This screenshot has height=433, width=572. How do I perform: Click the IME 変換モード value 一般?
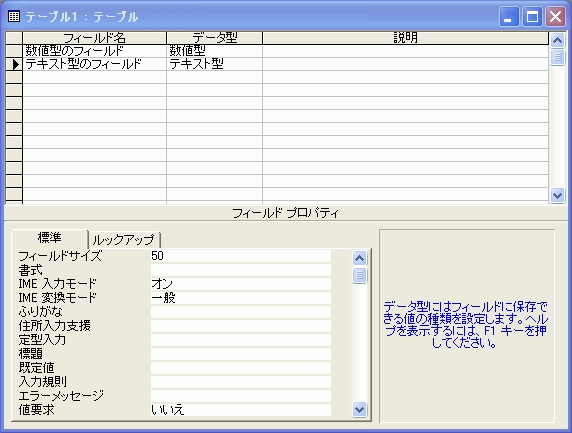click(x=241, y=298)
